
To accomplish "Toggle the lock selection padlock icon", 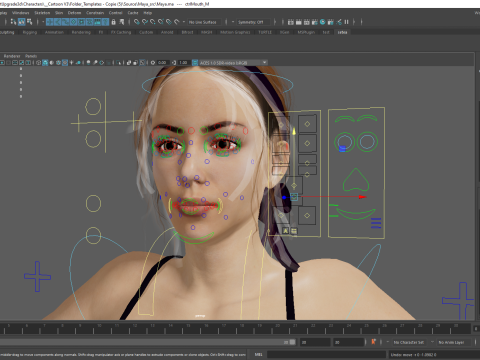I will [x=114, y=22].
